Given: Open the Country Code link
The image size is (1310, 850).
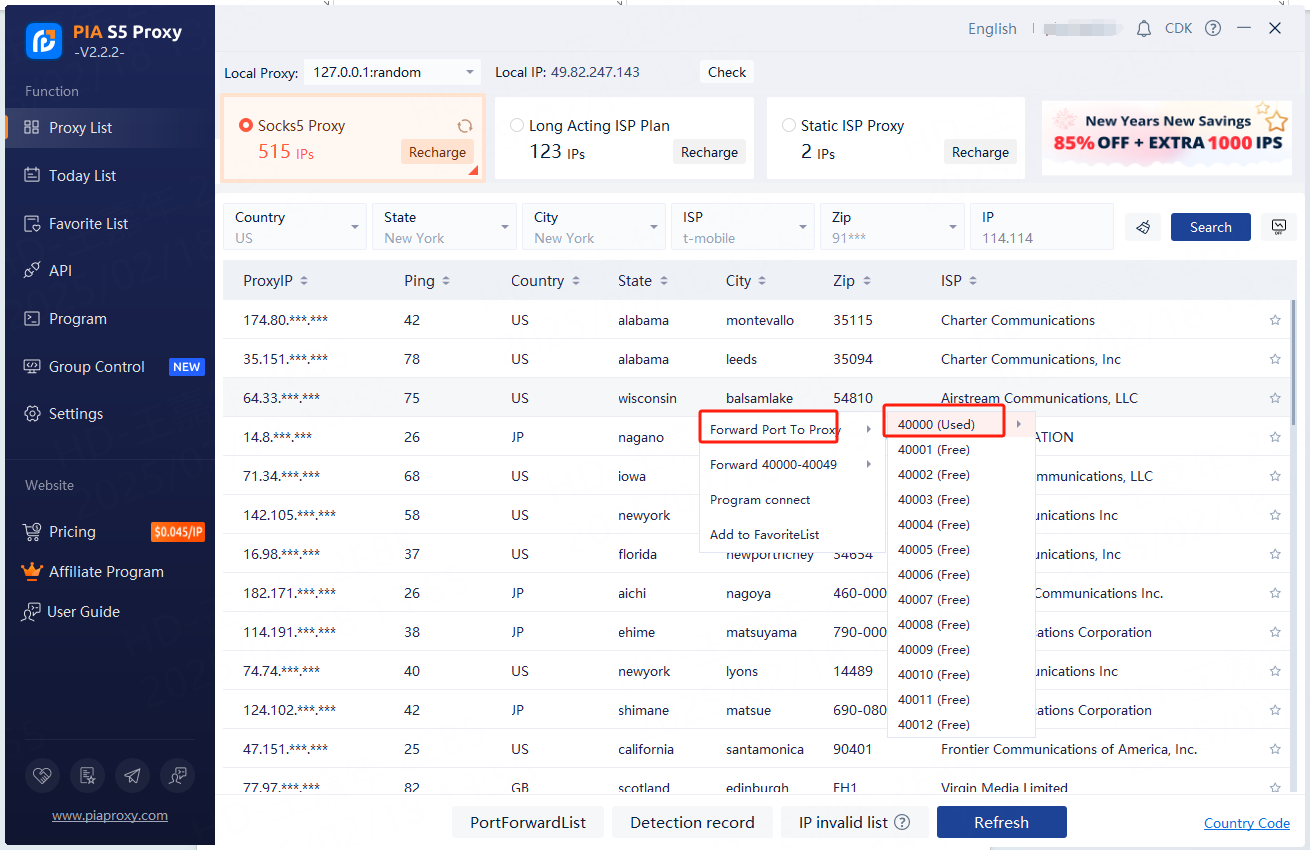Looking at the screenshot, I should pyautogui.click(x=1247, y=823).
